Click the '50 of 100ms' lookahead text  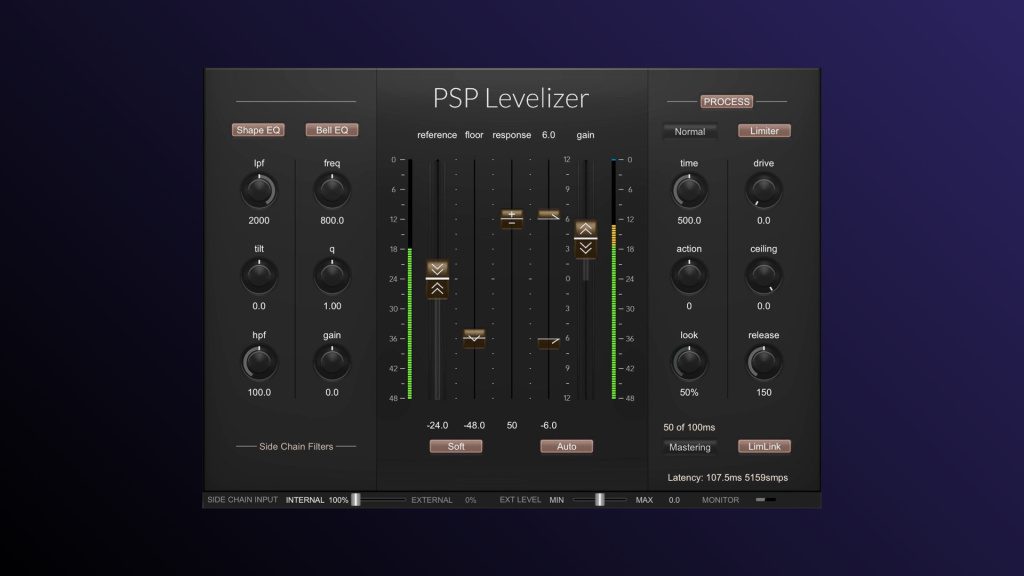pyautogui.click(x=689, y=428)
